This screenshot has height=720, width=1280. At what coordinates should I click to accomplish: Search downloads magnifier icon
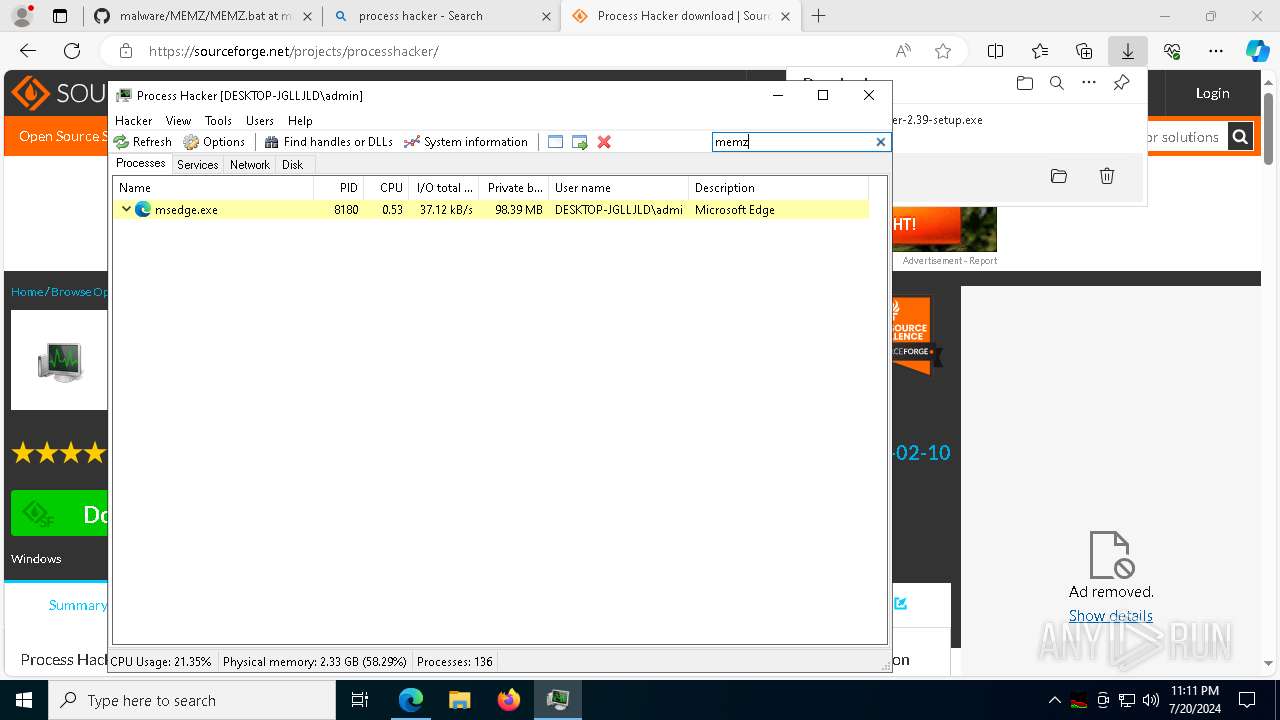1056,83
